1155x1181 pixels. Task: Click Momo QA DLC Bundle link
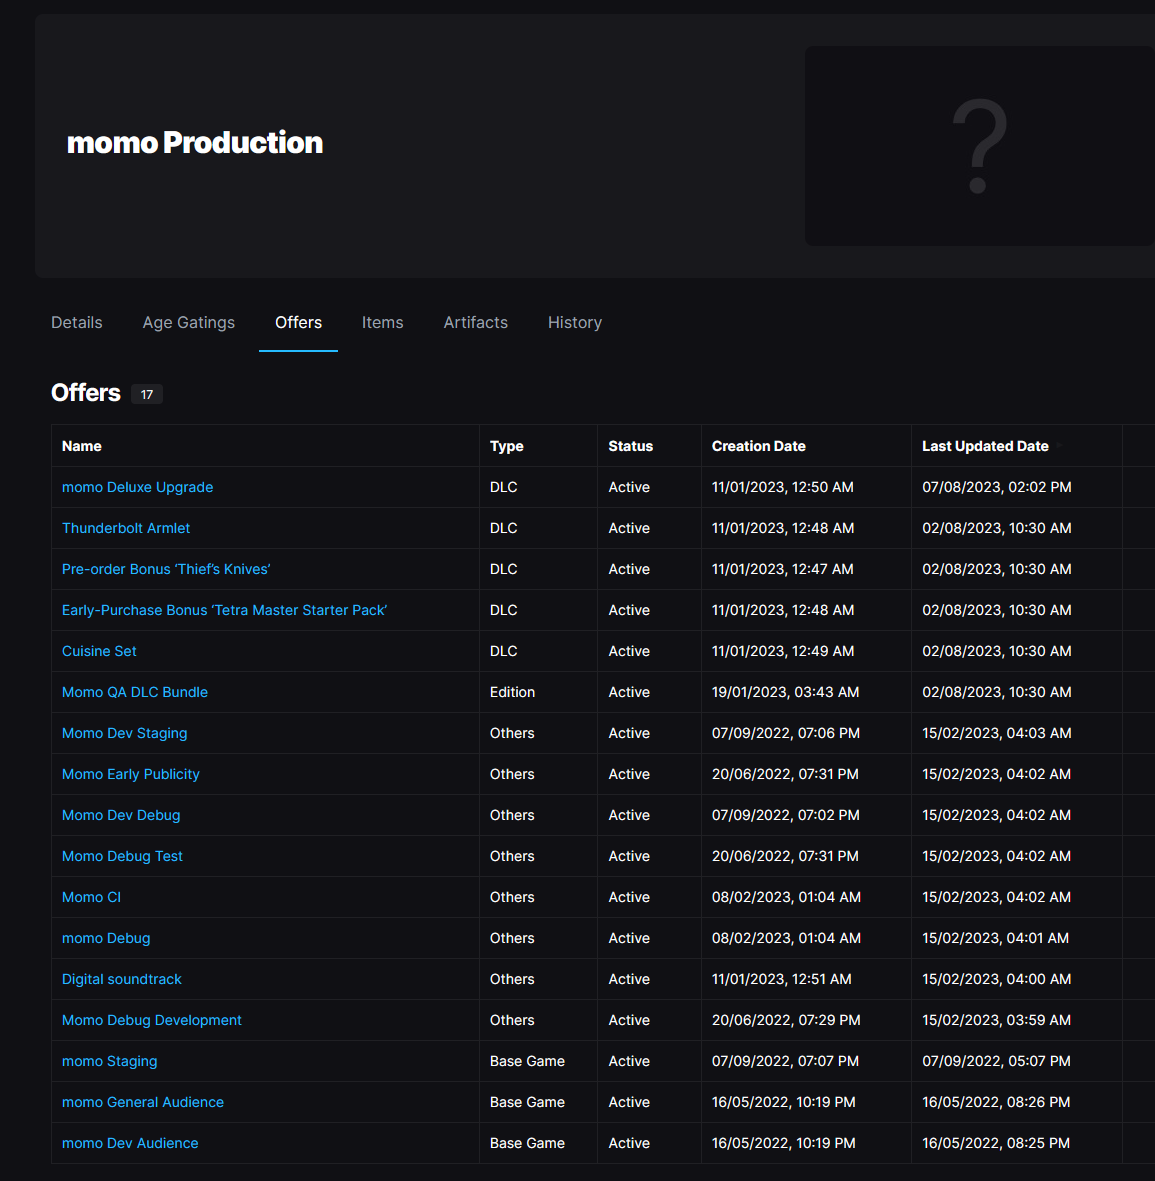(135, 692)
